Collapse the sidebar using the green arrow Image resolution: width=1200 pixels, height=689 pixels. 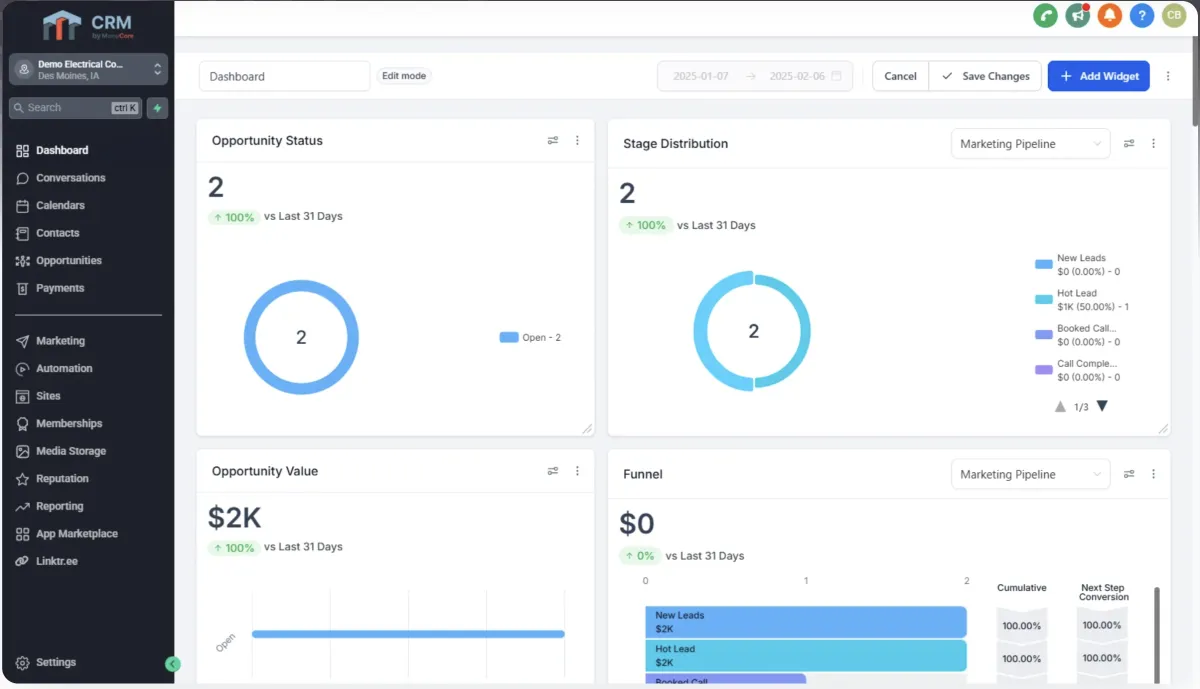pos(173,664)
